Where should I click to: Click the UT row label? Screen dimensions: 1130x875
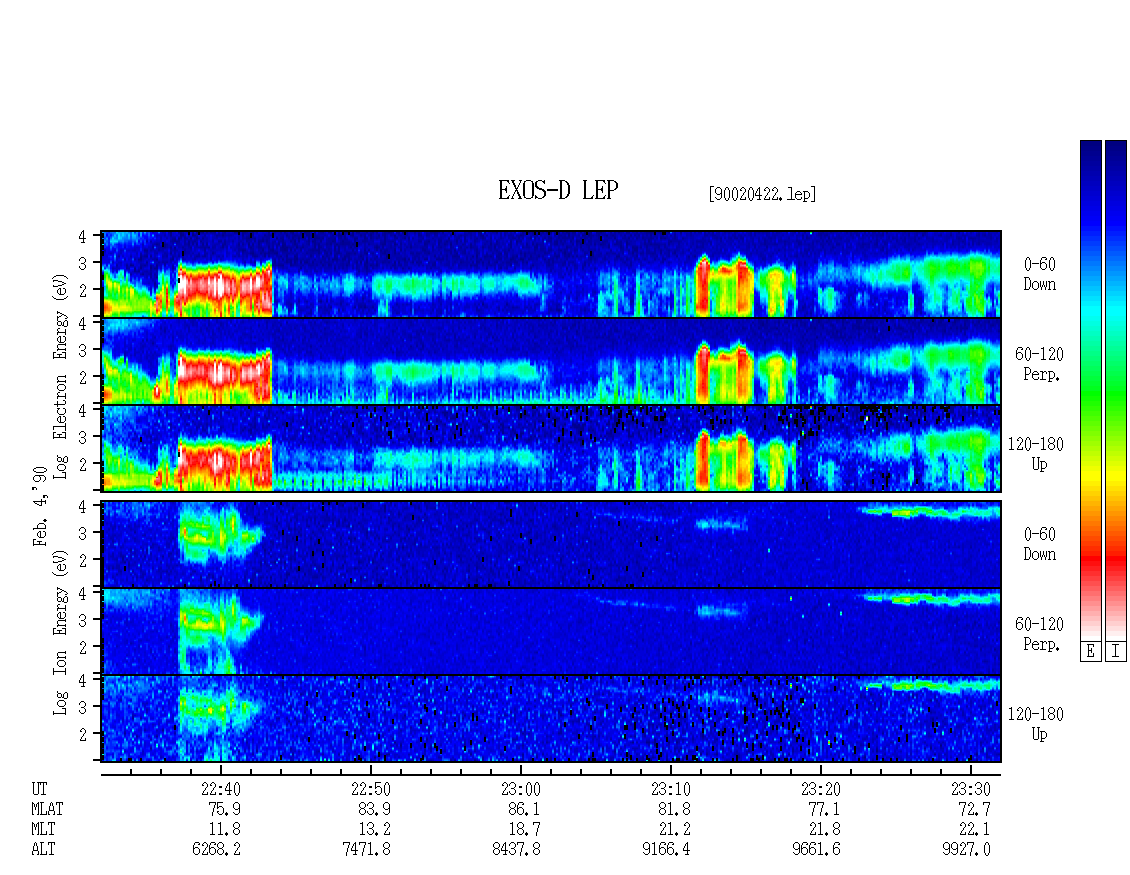click(x=39, y=789)
